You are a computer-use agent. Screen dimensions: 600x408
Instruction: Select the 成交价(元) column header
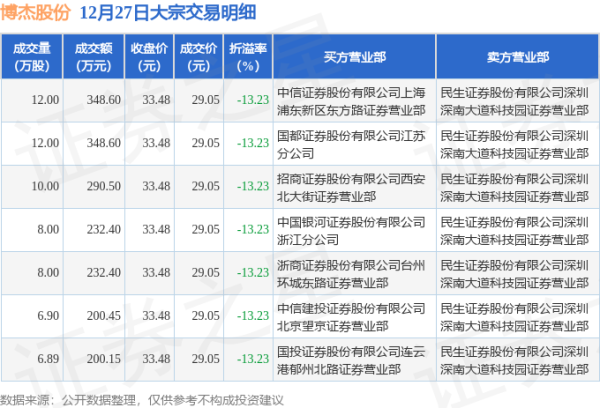(x=198, y=57)
